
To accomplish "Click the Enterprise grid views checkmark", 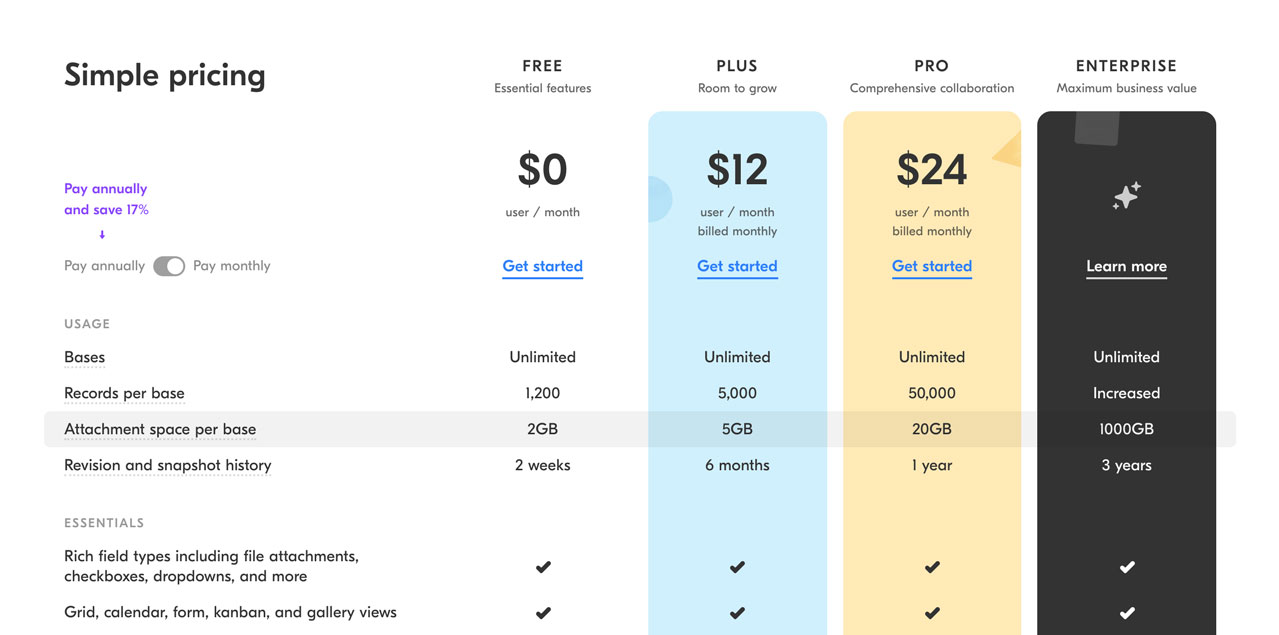I will tap(1127, 612).
